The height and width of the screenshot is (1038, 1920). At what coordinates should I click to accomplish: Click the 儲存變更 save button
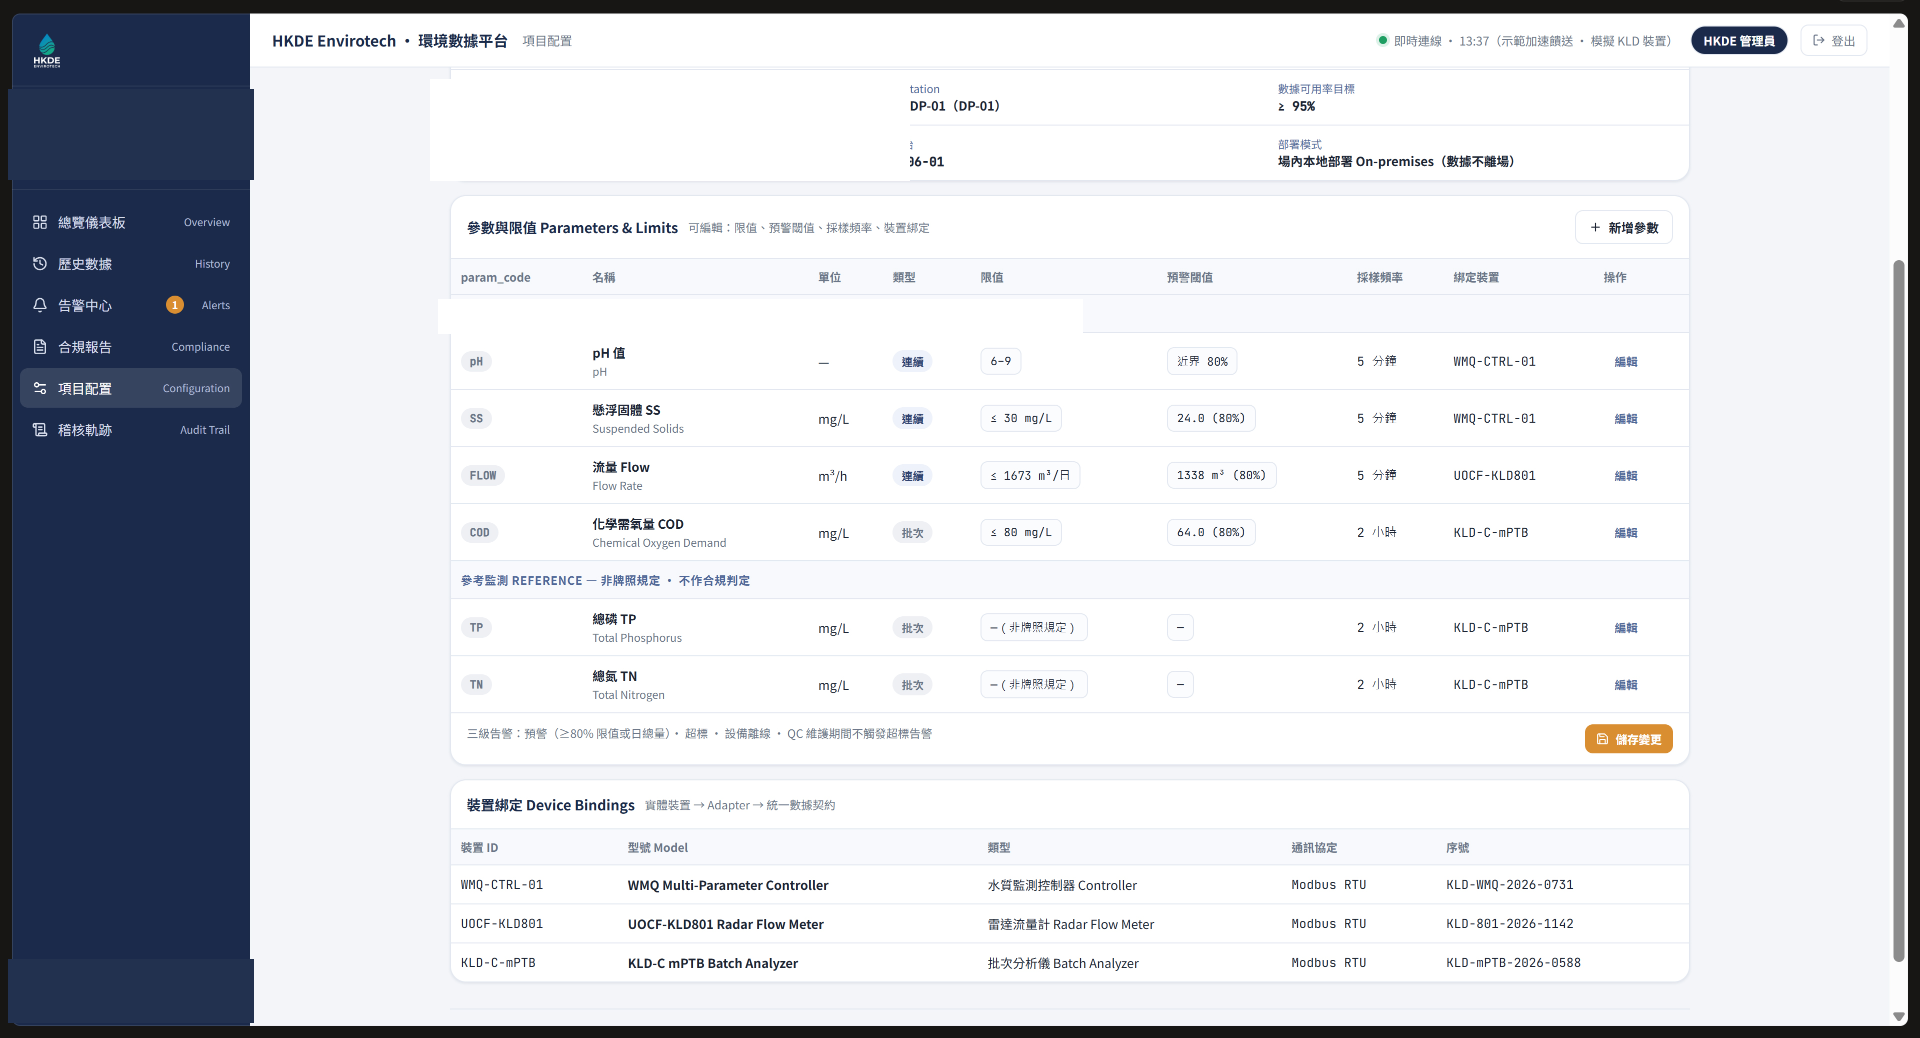(1629, 739)
